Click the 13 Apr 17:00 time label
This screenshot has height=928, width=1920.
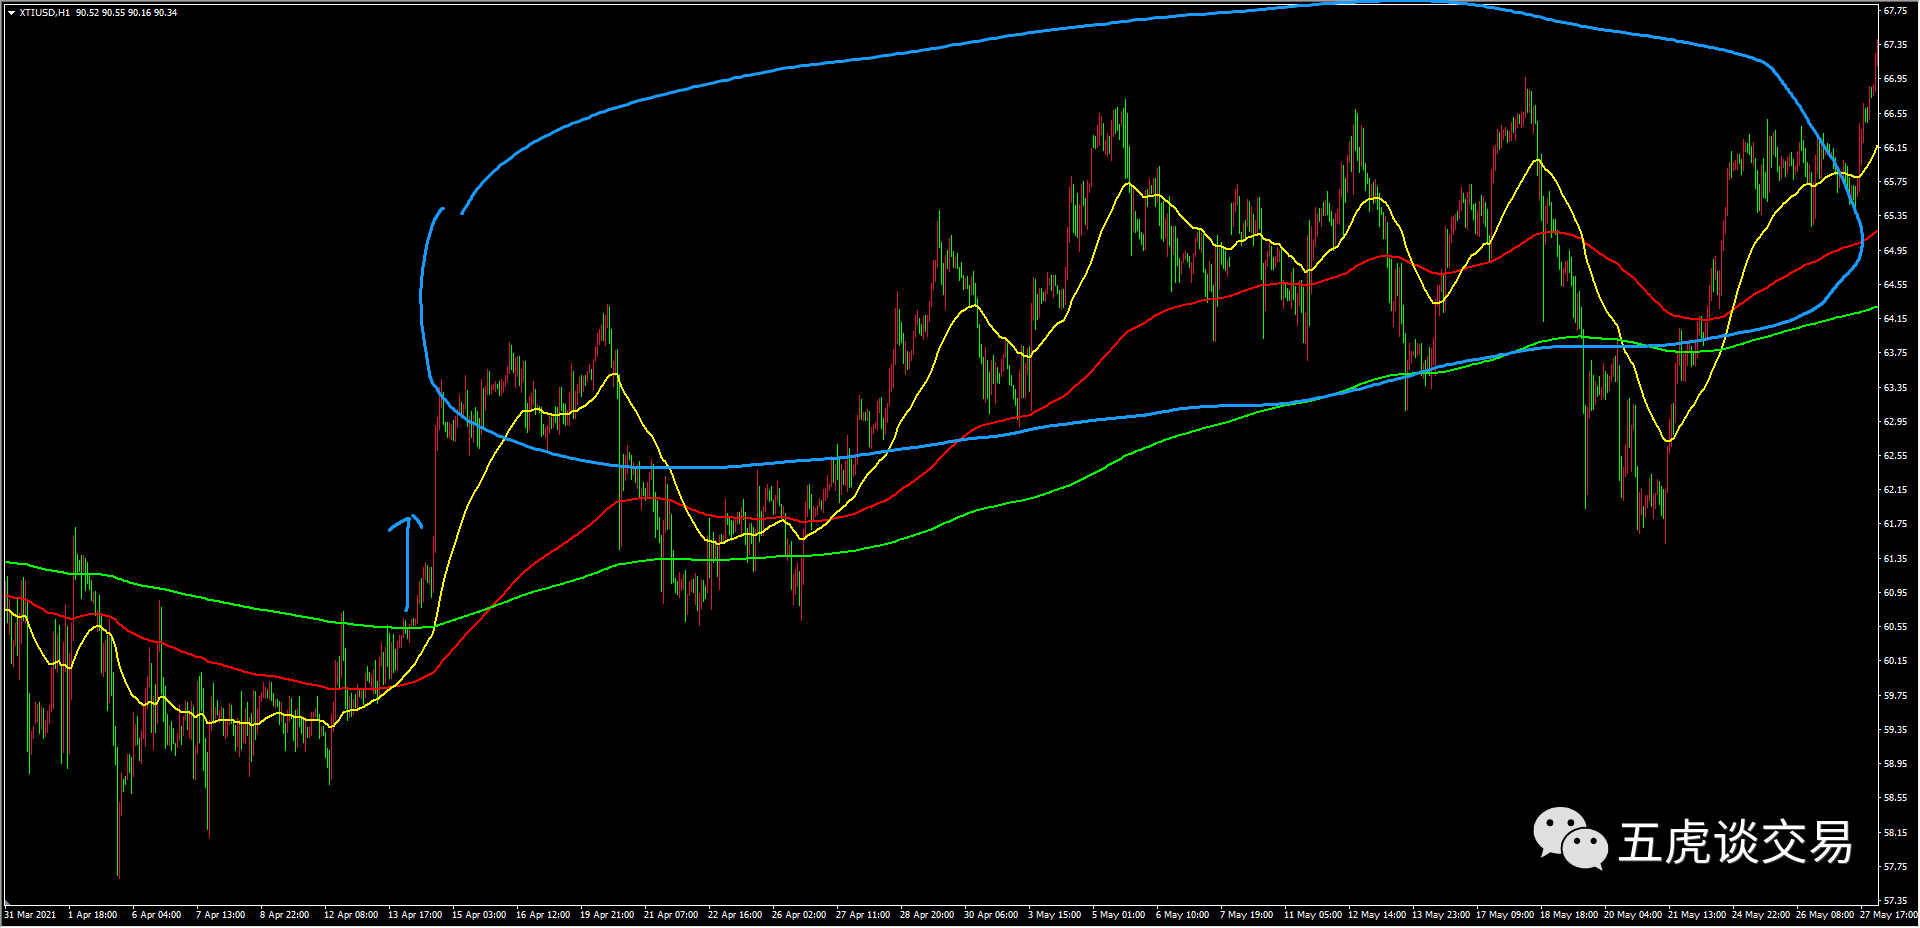tap(415, 915)
